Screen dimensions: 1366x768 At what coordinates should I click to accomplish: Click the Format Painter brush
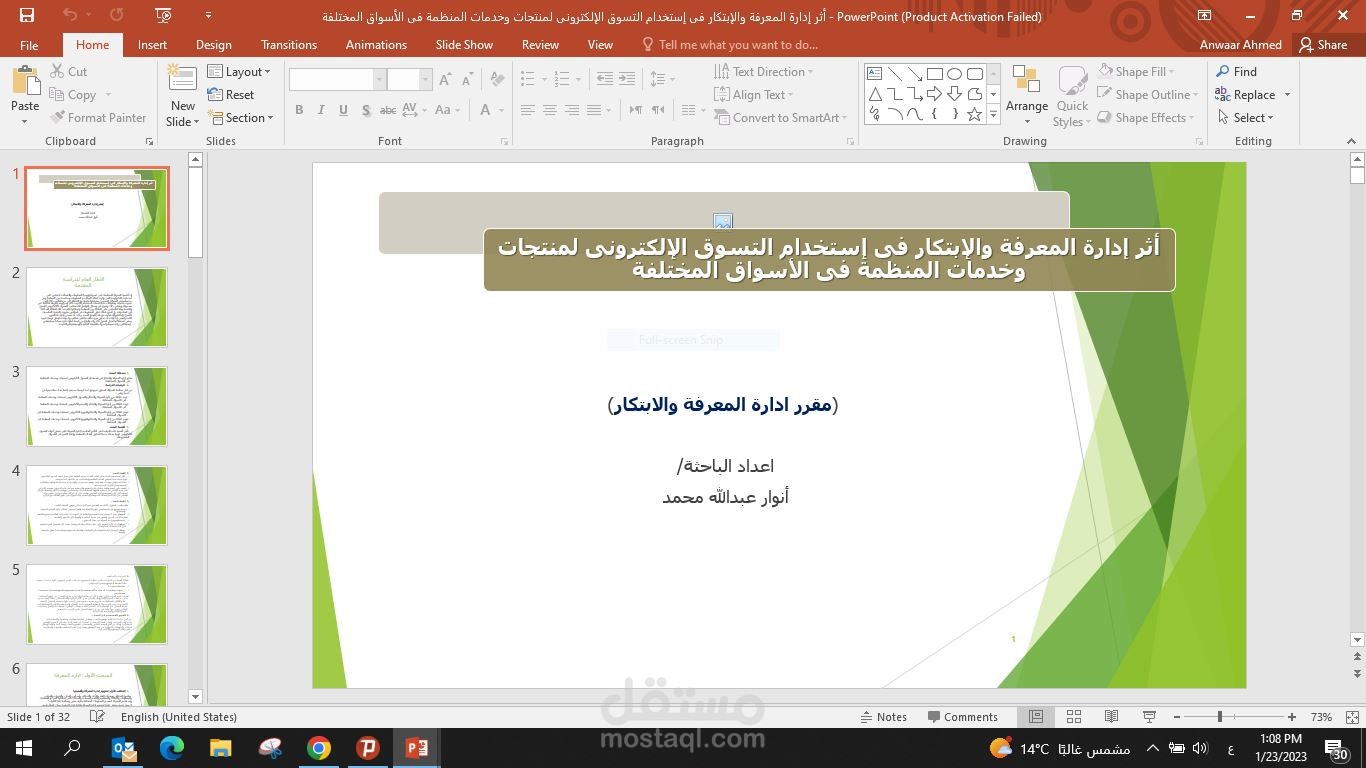click(58, 118)
